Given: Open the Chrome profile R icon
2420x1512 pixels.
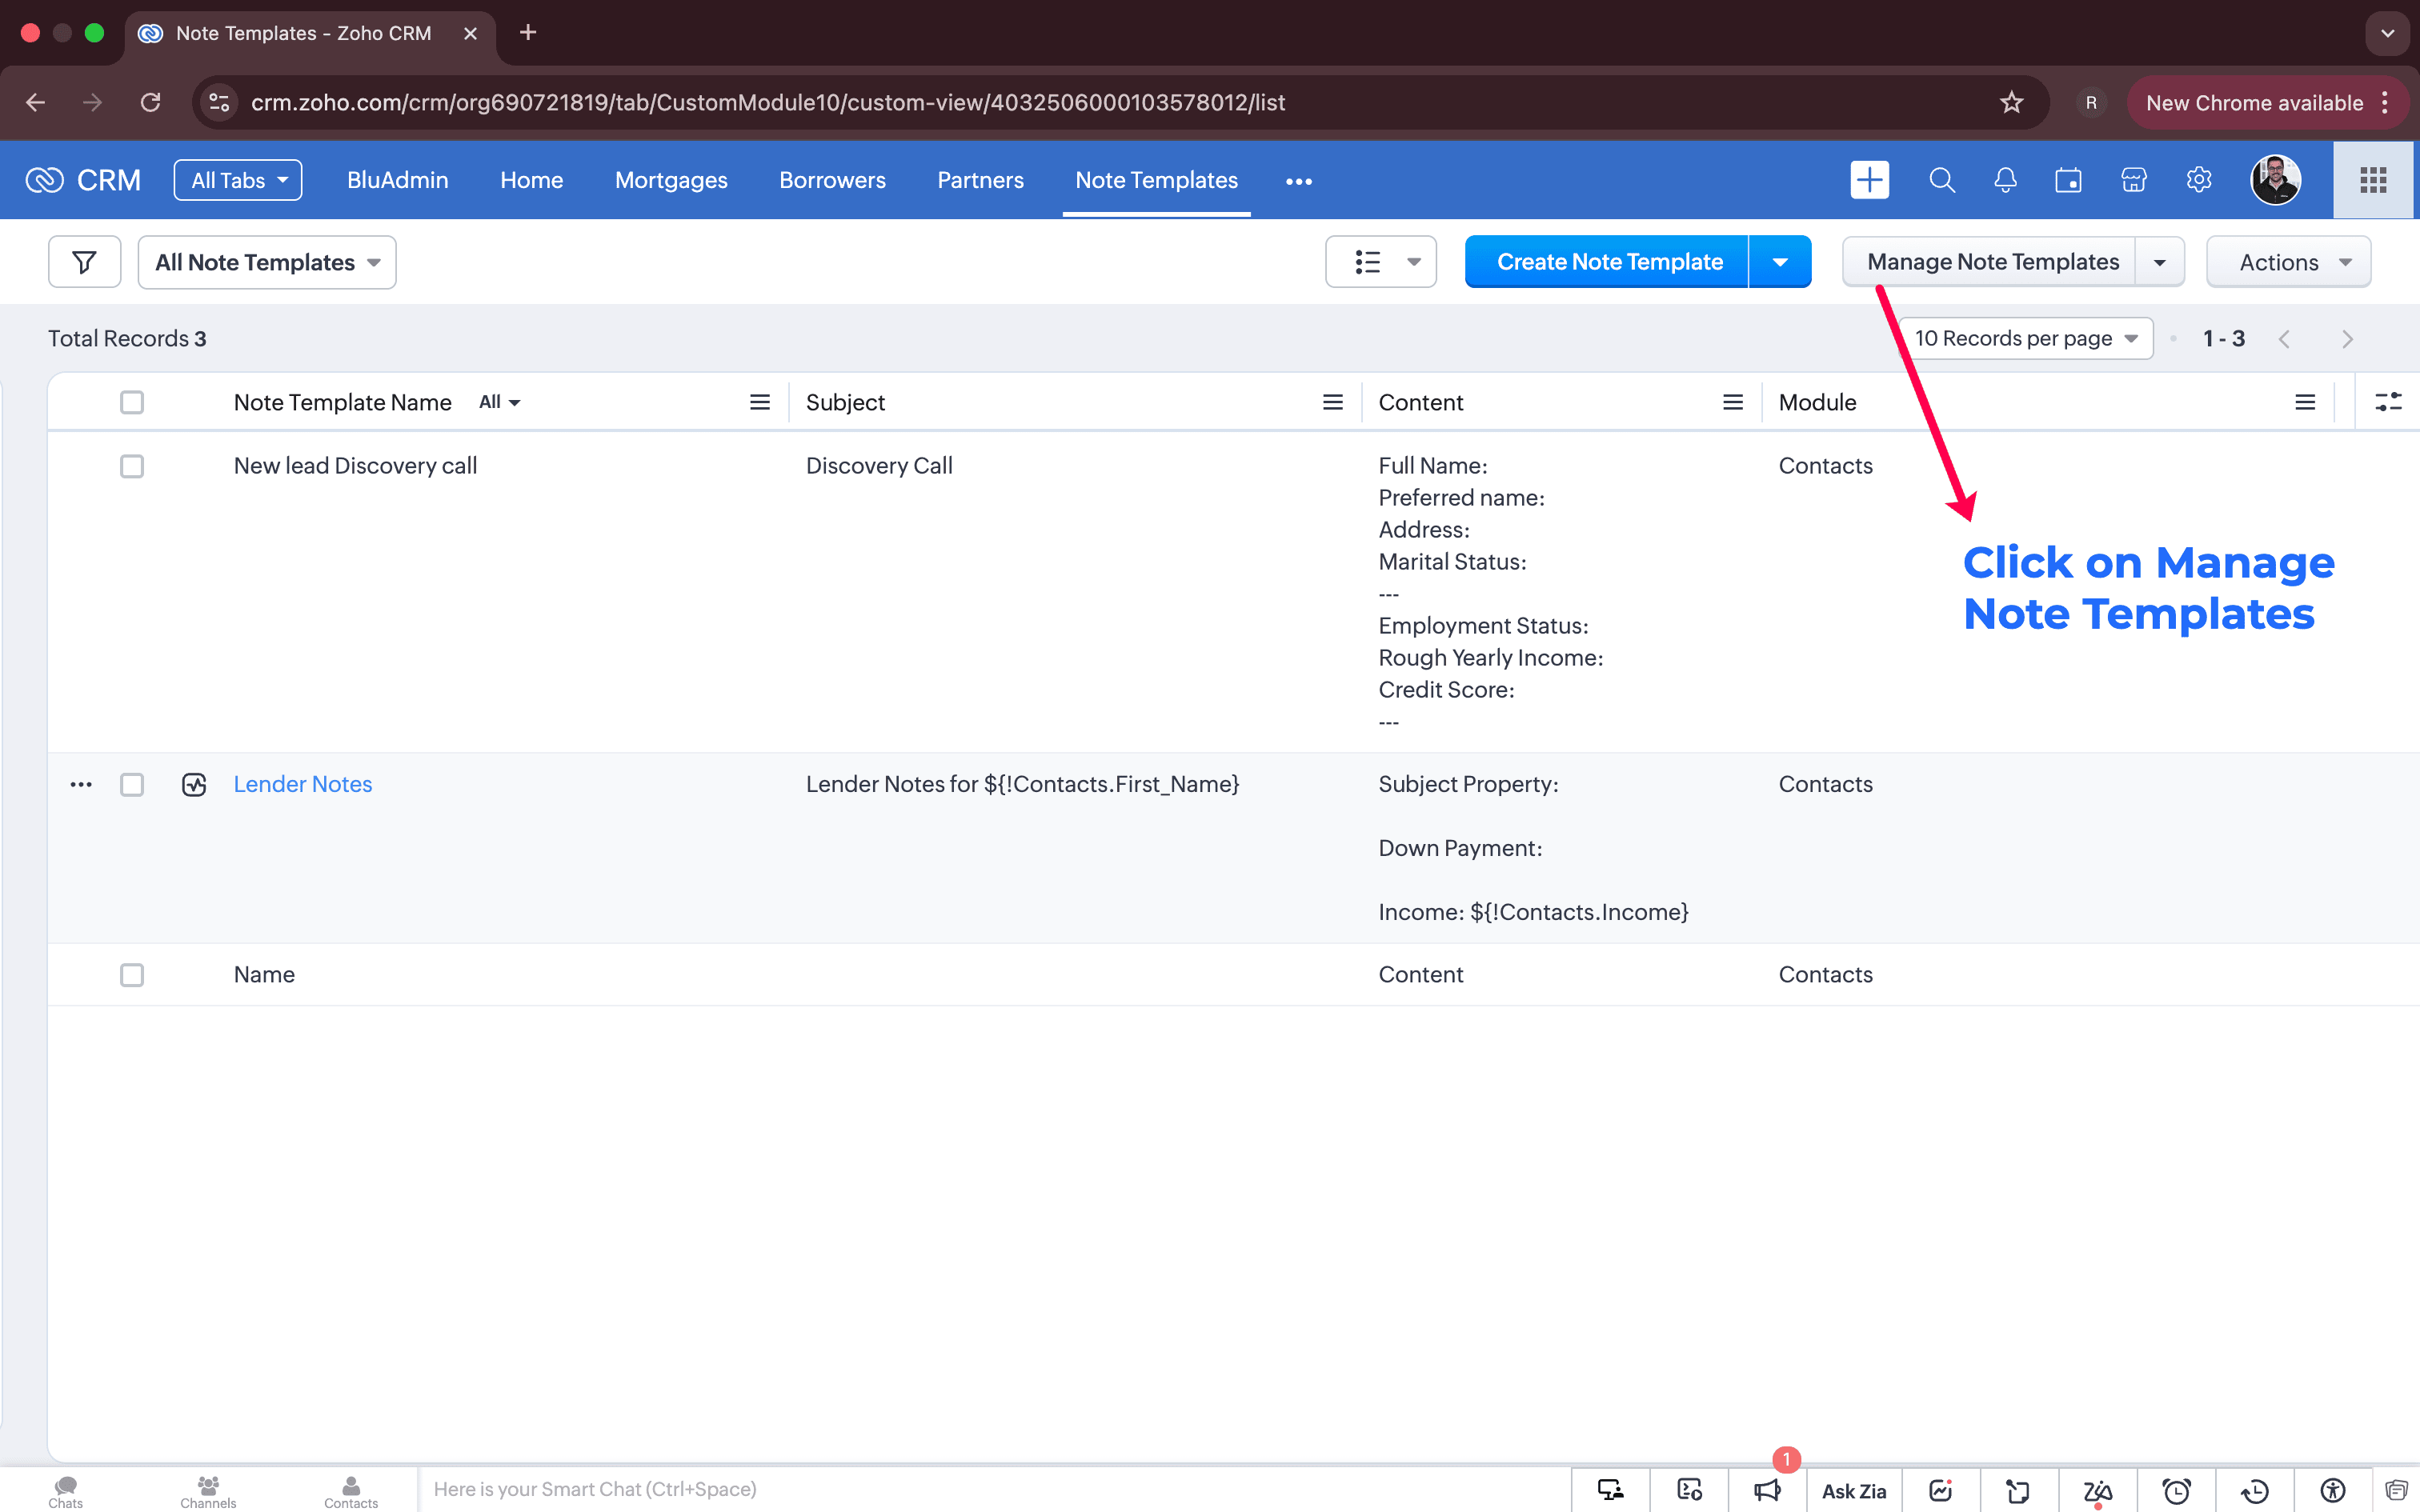Looking at the screenshot, I should tap(2091, 102).
